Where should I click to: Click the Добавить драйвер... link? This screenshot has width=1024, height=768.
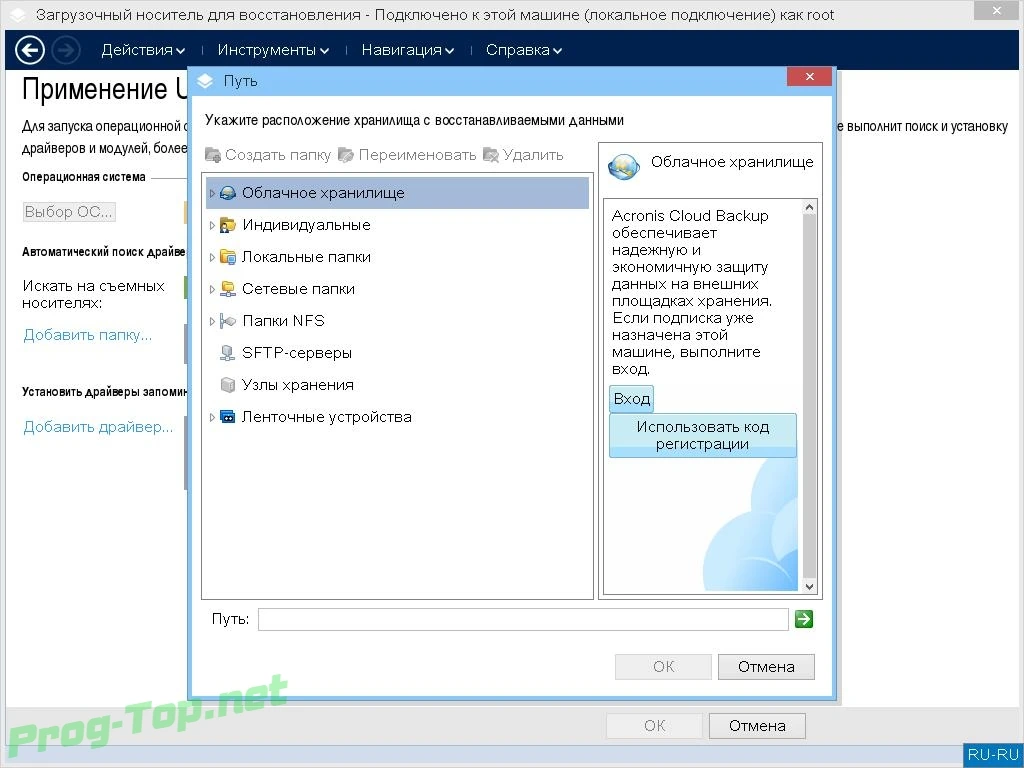98,427
